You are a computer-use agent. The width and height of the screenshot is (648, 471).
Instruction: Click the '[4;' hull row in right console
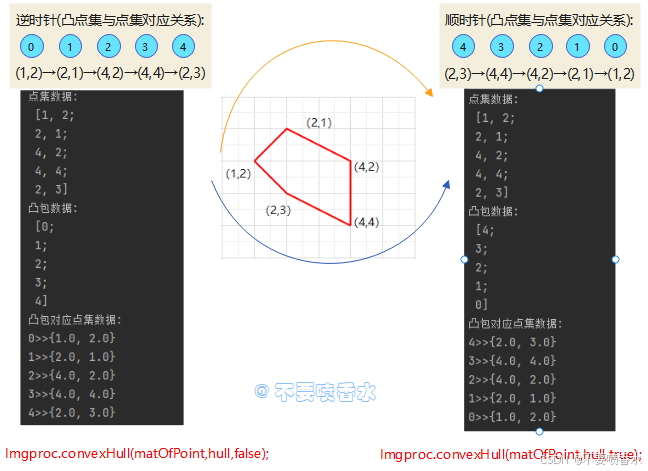click(485, 230)
